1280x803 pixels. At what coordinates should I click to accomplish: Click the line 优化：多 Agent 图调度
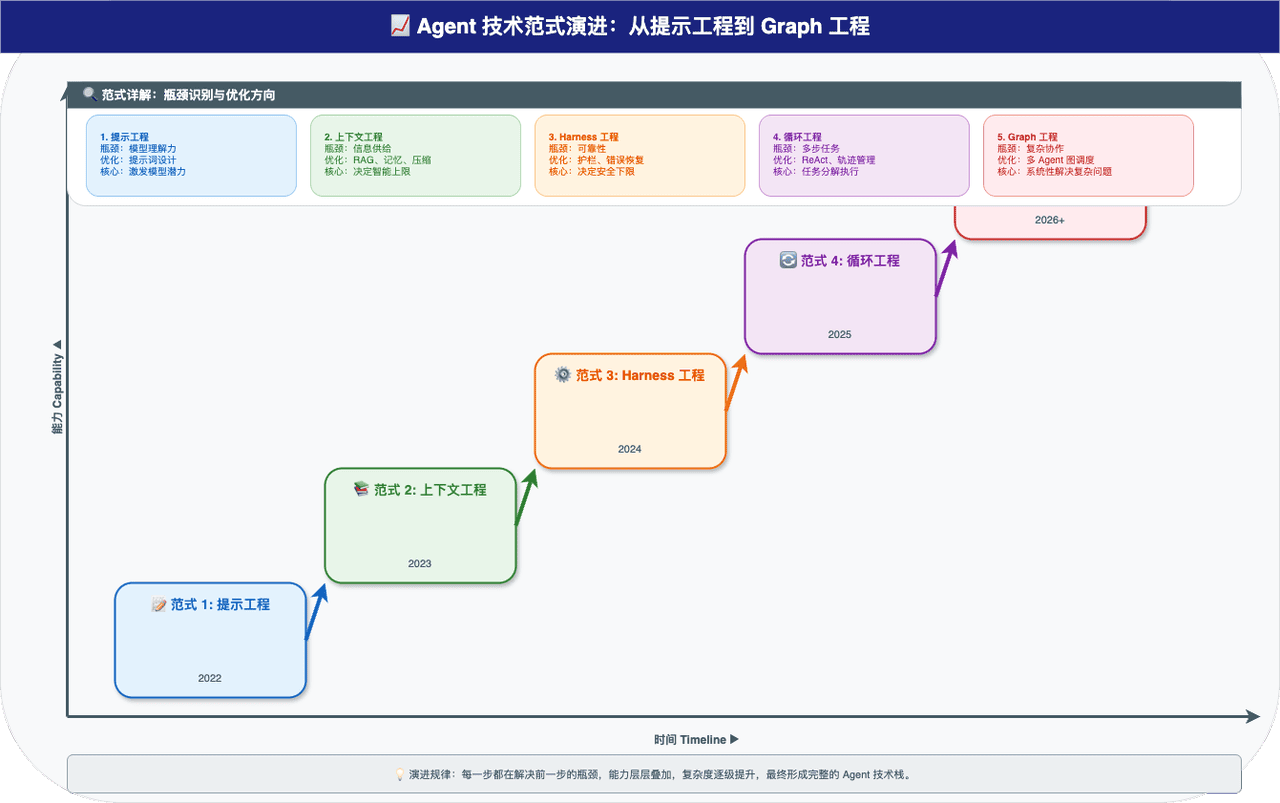pos(1046,160)
